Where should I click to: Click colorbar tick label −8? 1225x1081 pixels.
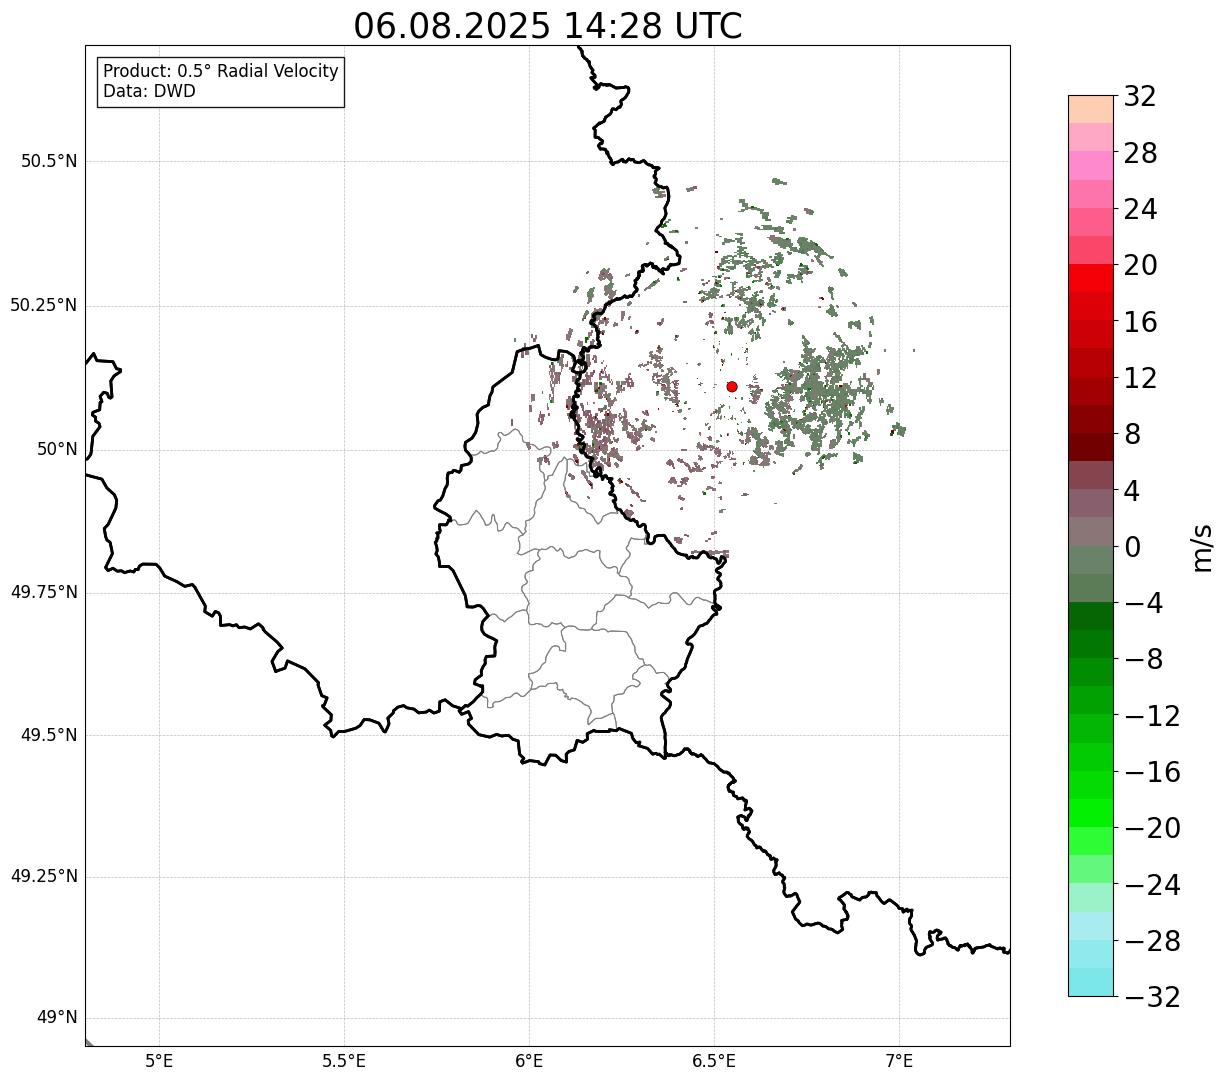point(1143,660)
